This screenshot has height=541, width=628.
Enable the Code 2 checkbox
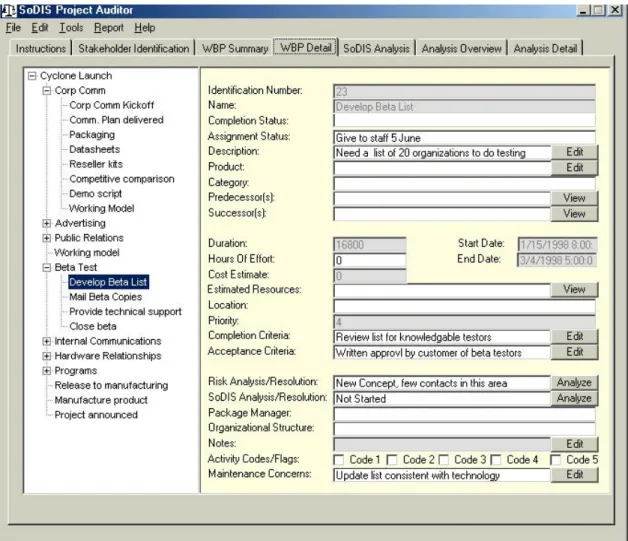tap(392, 460)
